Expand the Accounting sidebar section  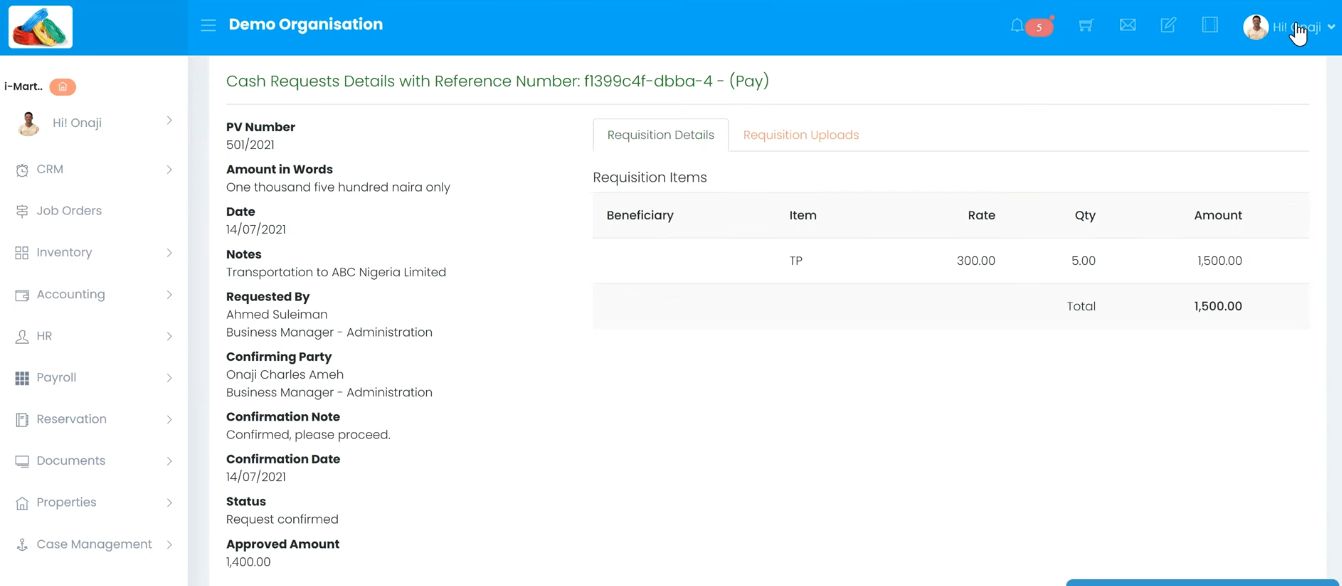point(71,295)
